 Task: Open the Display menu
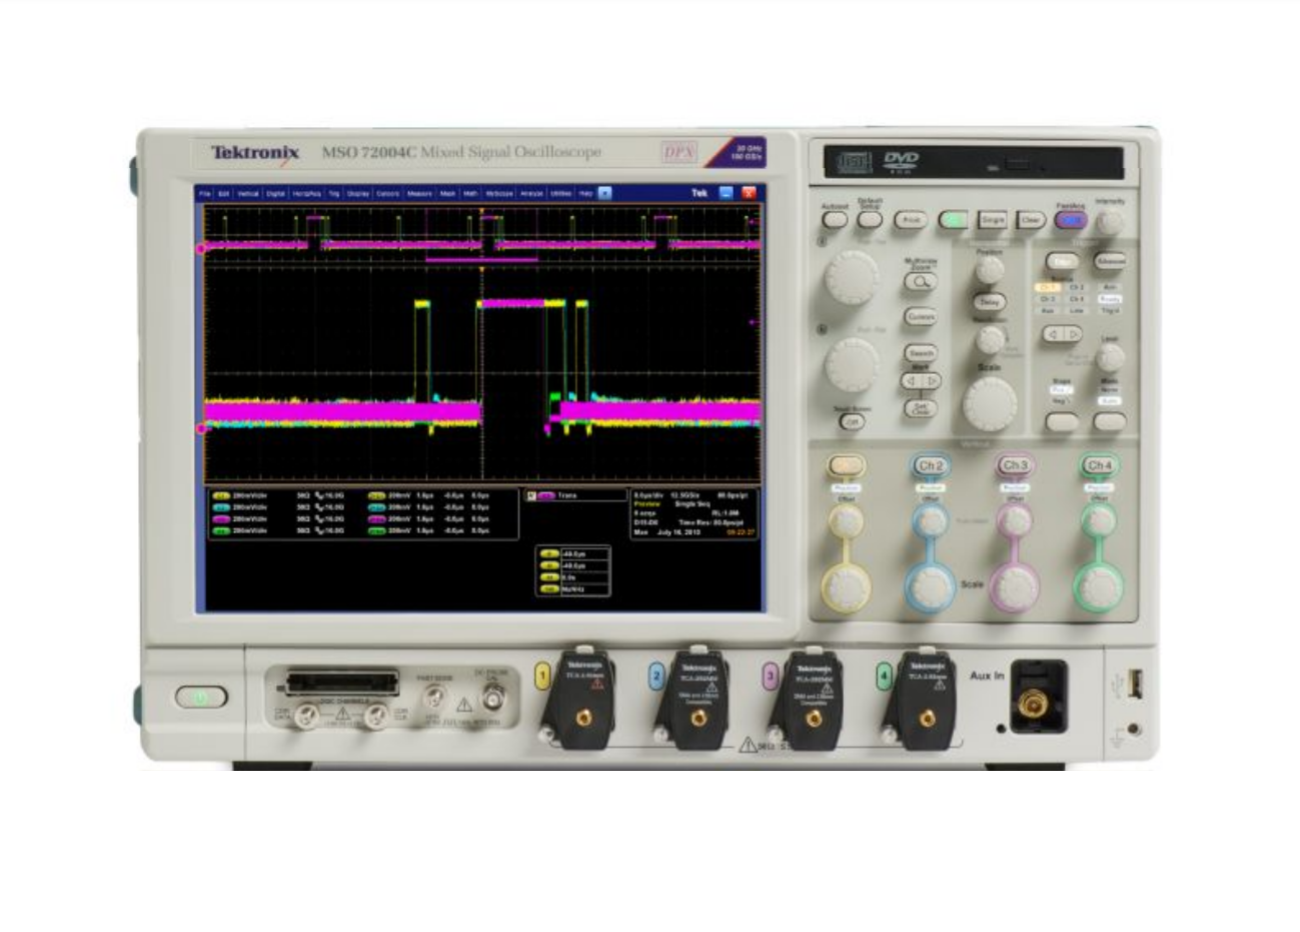[x=358, y=193]
